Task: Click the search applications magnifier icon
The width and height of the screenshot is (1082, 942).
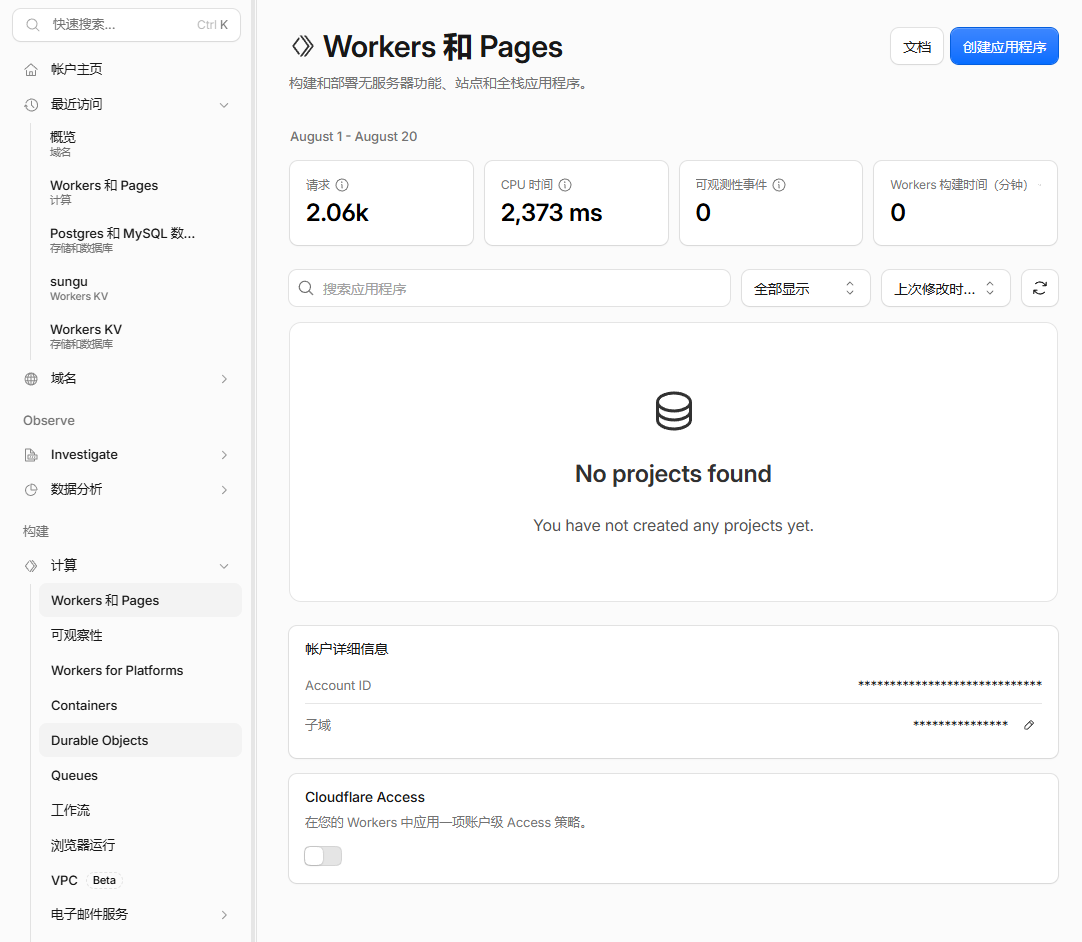Action: click(x=306, y=288)
